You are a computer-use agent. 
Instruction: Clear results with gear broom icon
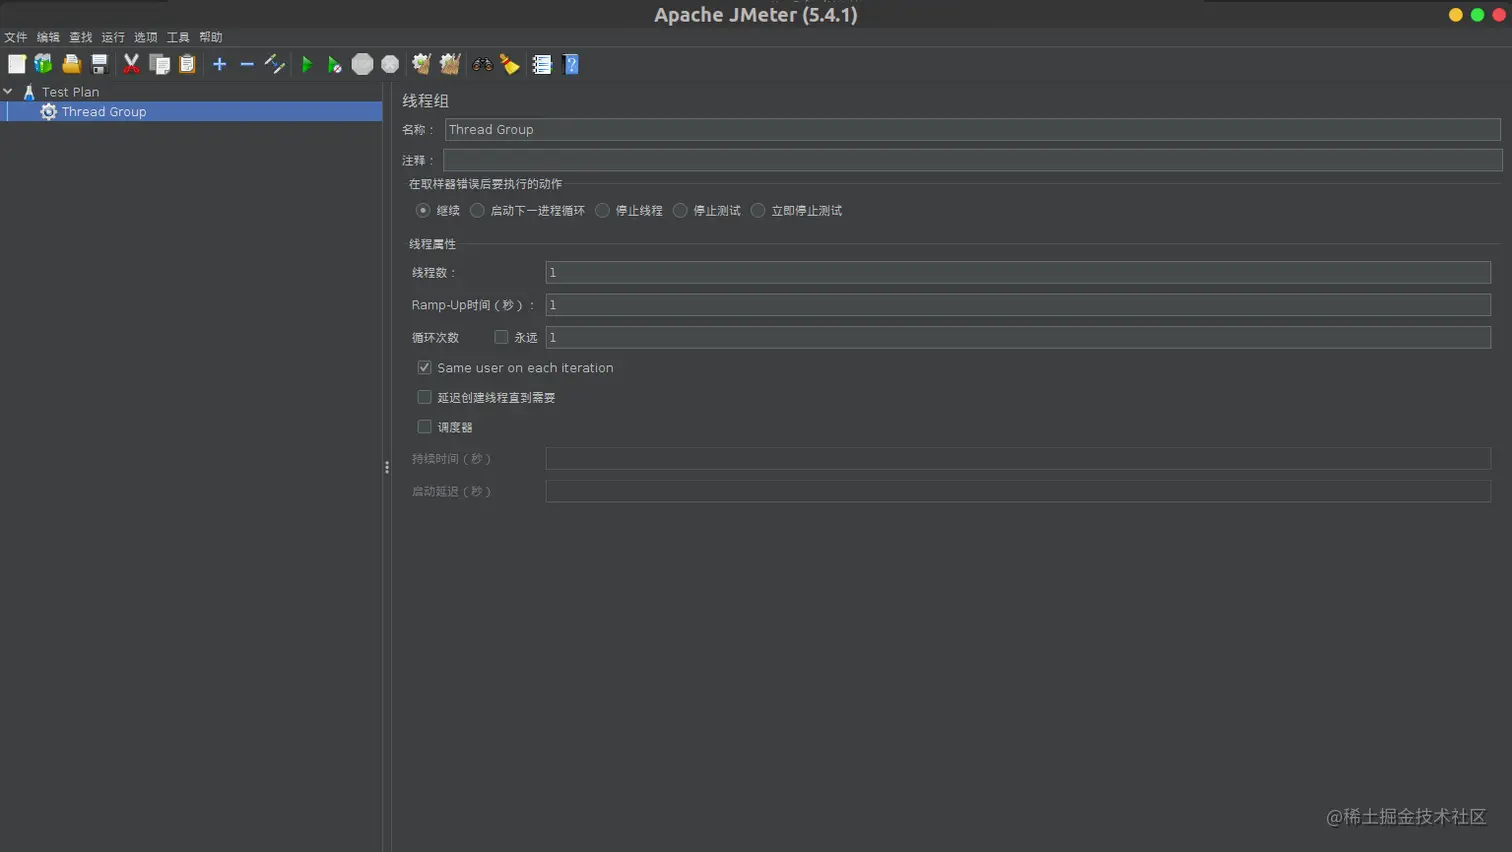click(421, 64)
